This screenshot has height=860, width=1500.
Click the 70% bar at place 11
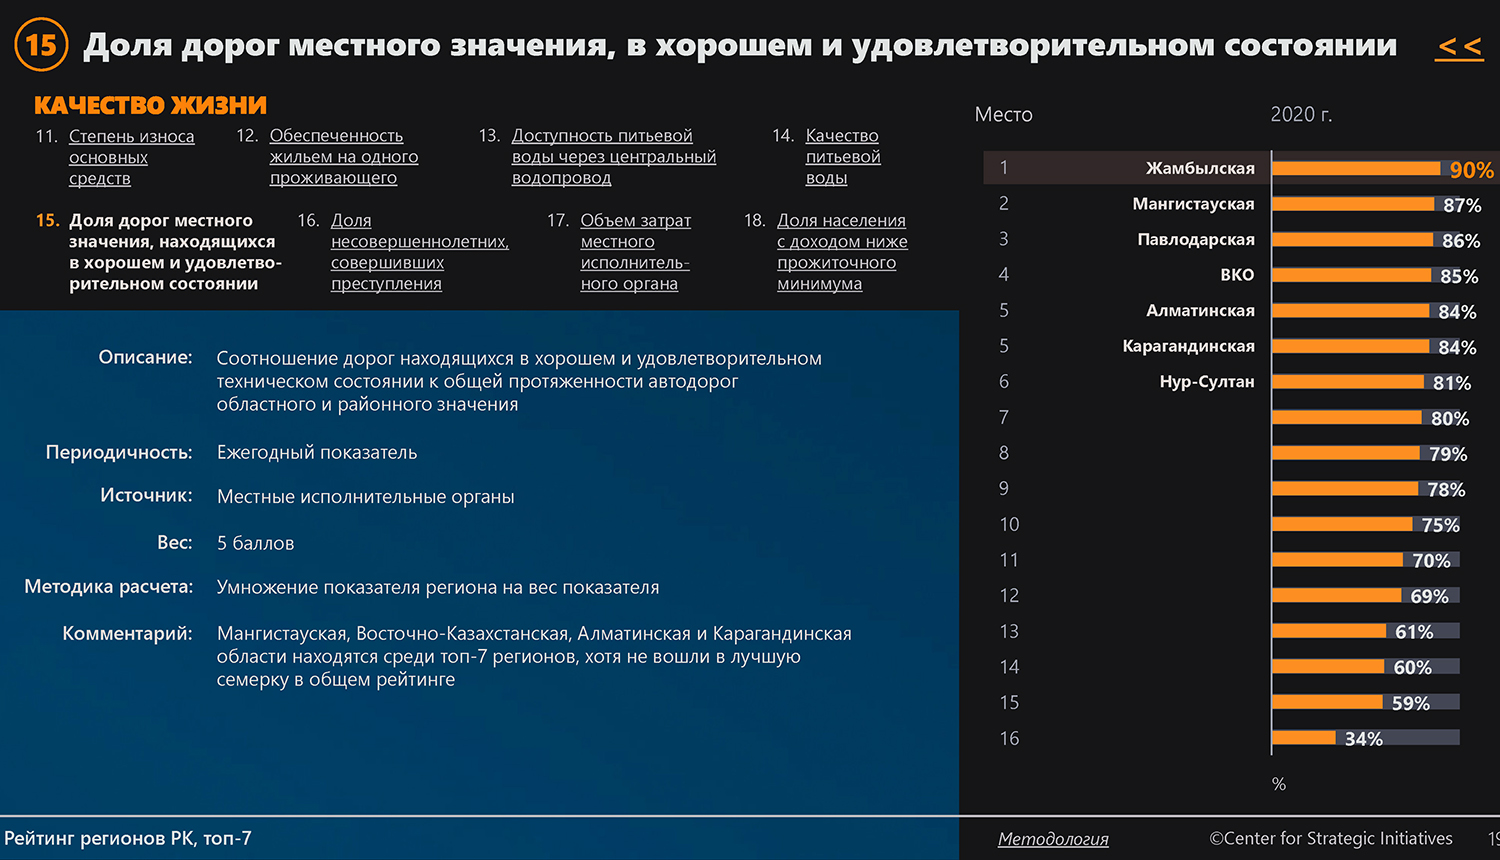pyautogui.click(x=1337, y=560)
